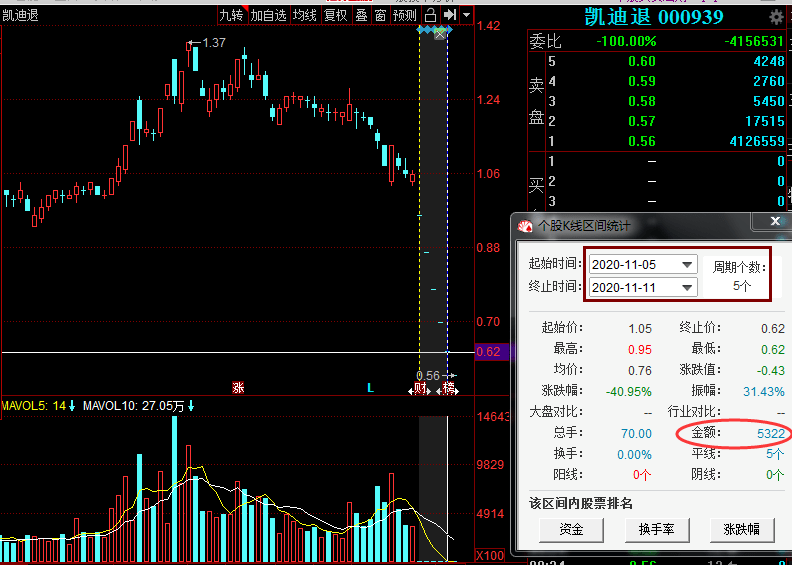Open the 起始时间 start date dropdown
The height and width of the screenshot is (565, 792).
(x=686, y=264)
